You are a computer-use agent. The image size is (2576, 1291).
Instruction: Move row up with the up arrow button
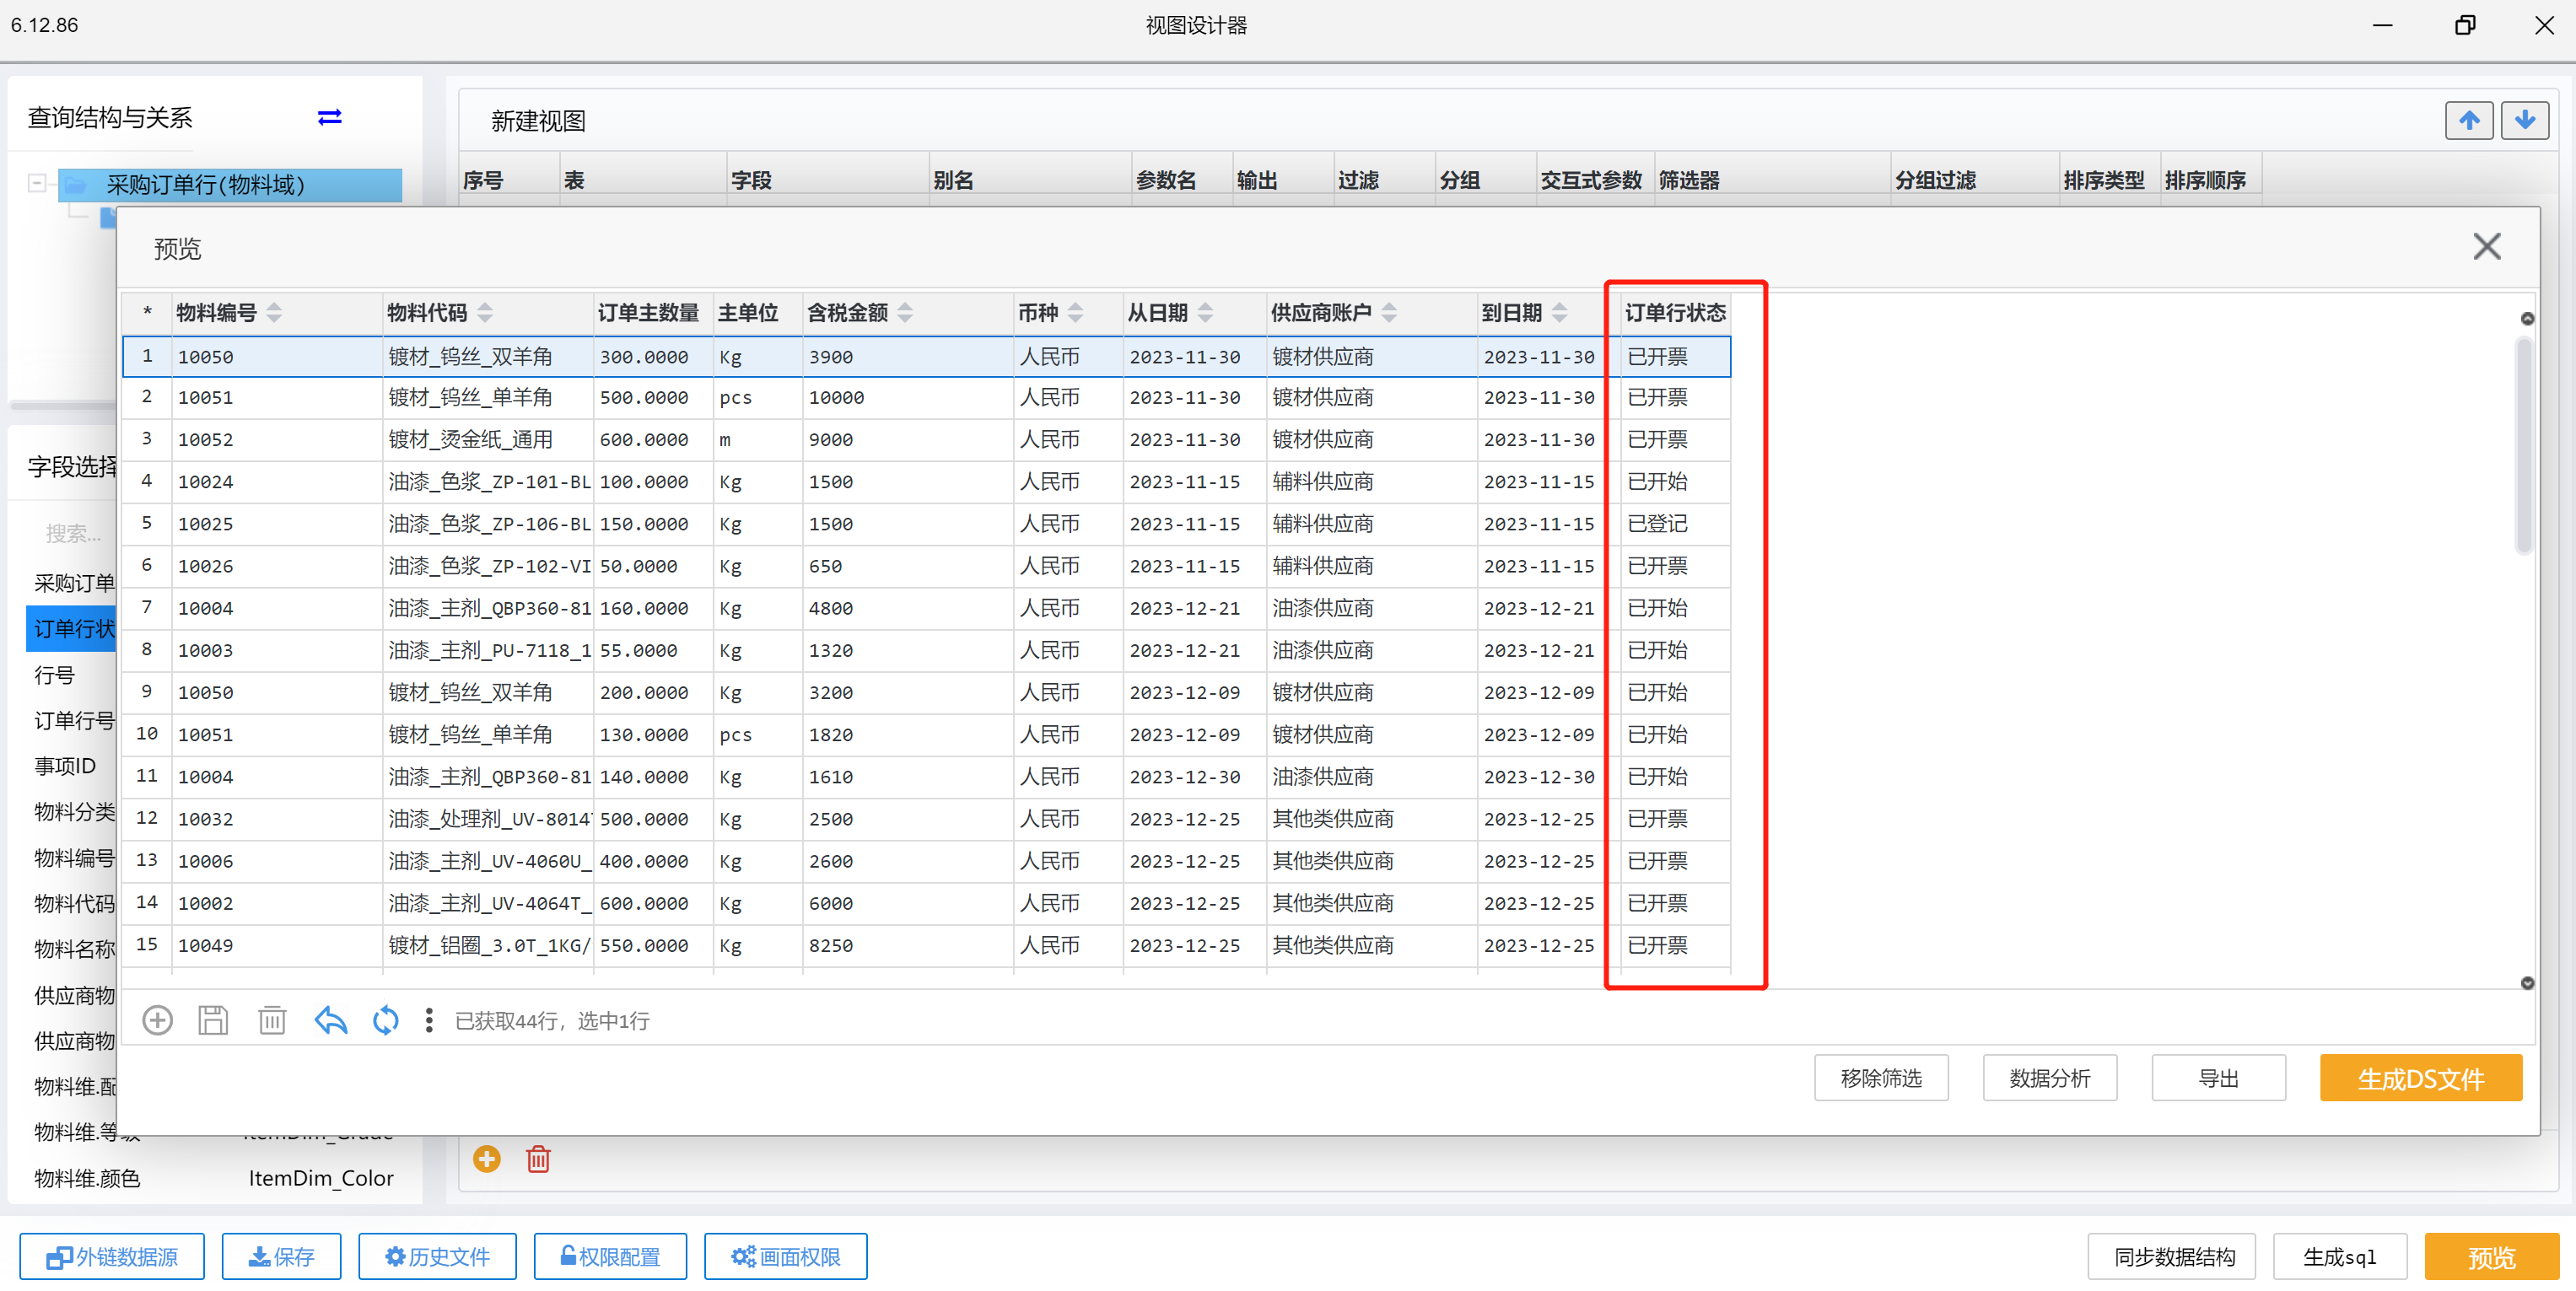[2468, 121]
